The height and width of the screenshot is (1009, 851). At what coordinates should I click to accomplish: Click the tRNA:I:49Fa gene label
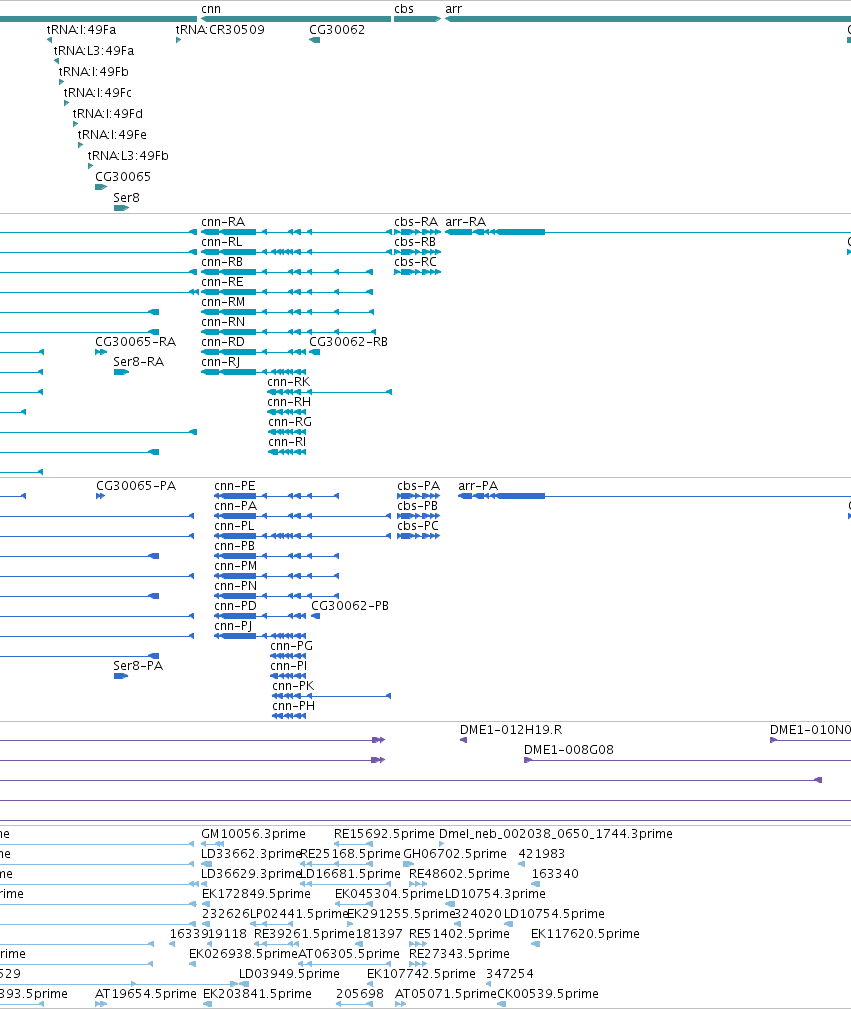coord(81,30)
